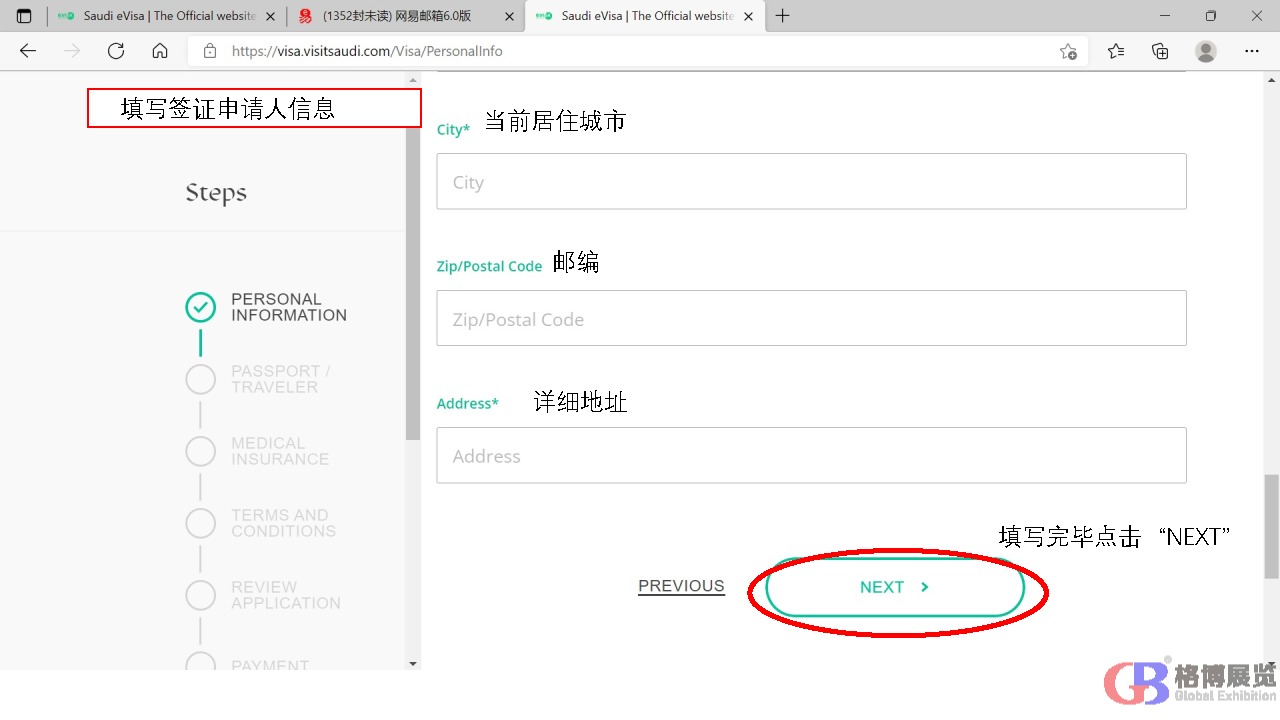Open a new browser tab

point(783,16)
